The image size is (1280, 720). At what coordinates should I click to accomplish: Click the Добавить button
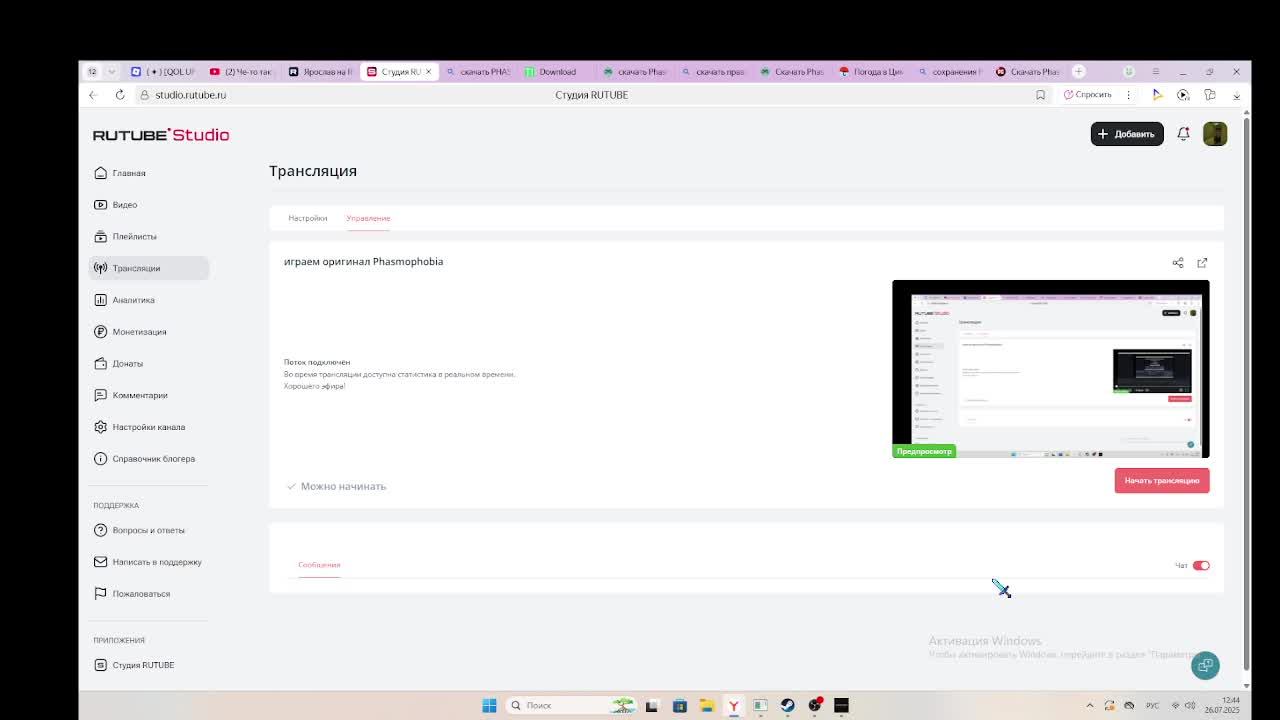click(1127, 134)
